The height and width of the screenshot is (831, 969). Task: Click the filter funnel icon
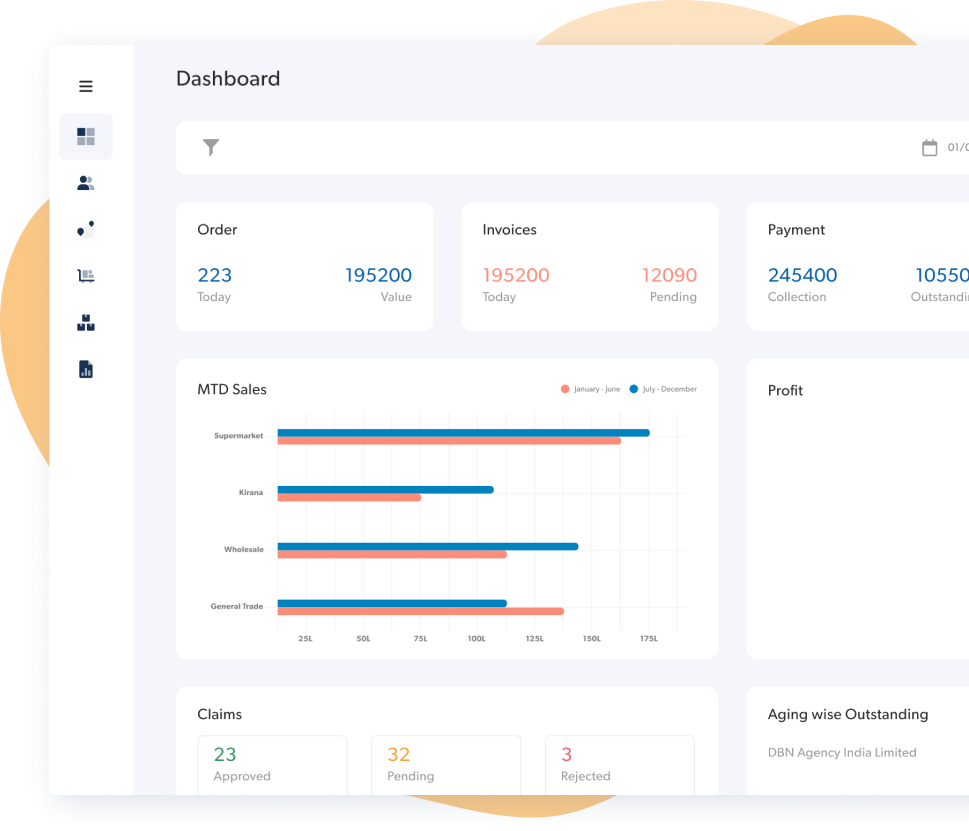point(211,147)
